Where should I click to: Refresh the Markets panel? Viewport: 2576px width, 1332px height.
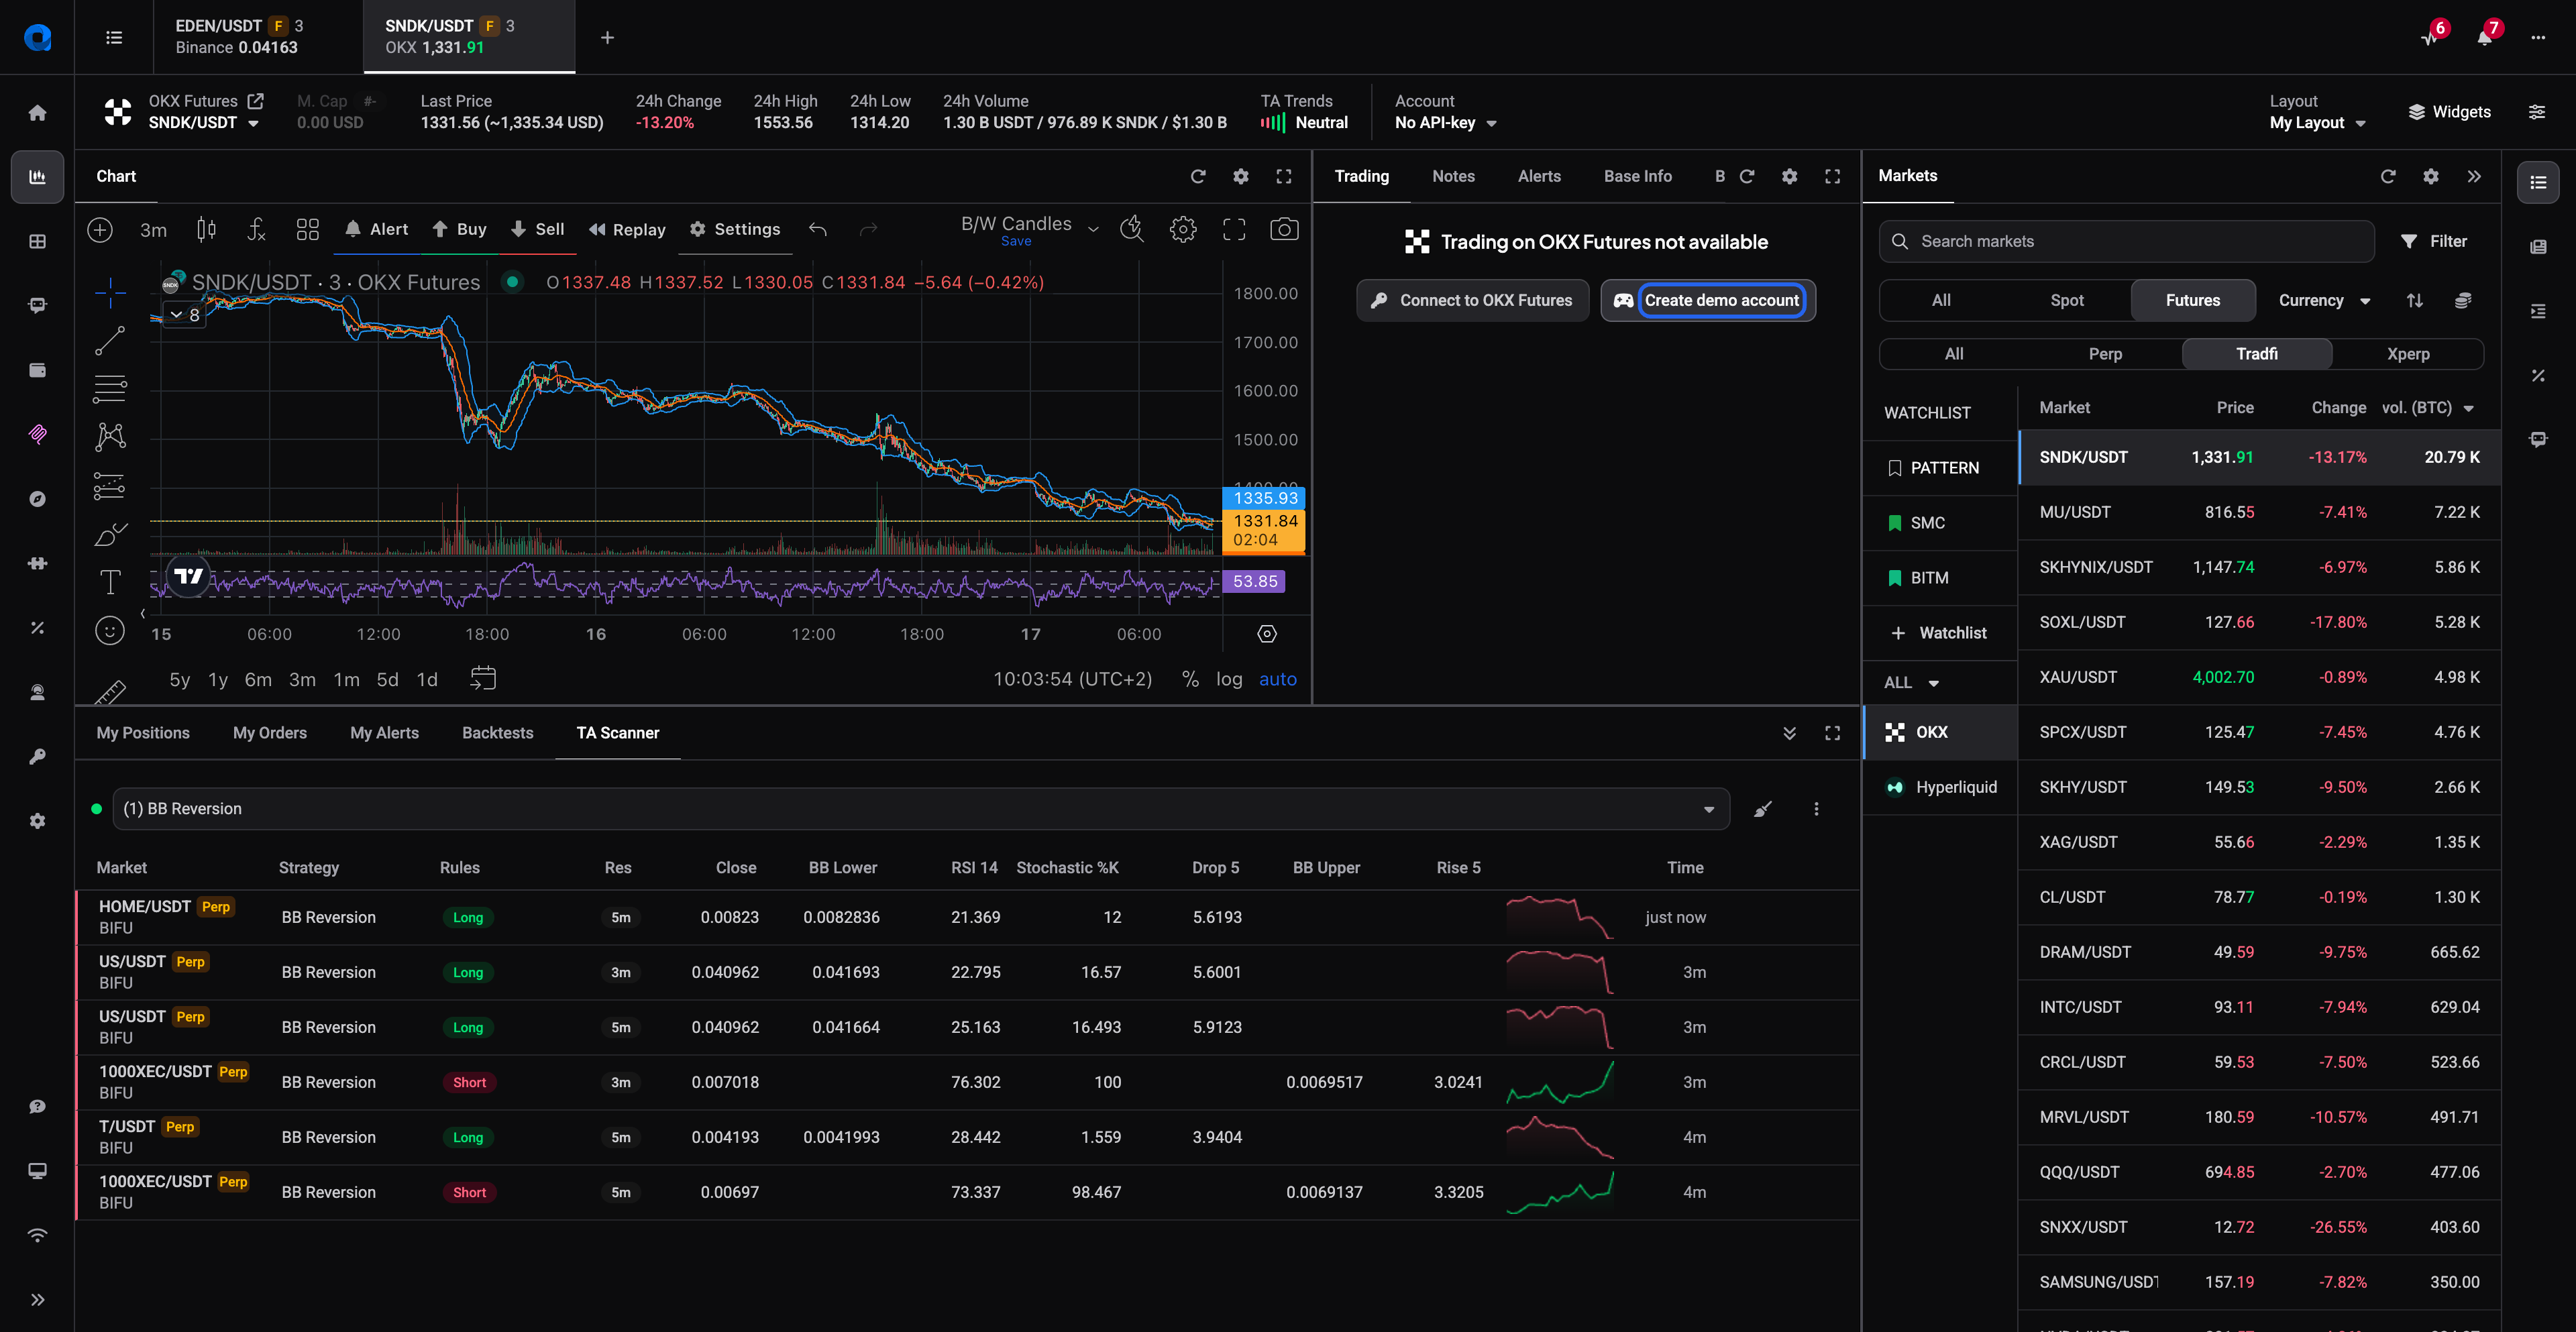(x=2388, y=177)
